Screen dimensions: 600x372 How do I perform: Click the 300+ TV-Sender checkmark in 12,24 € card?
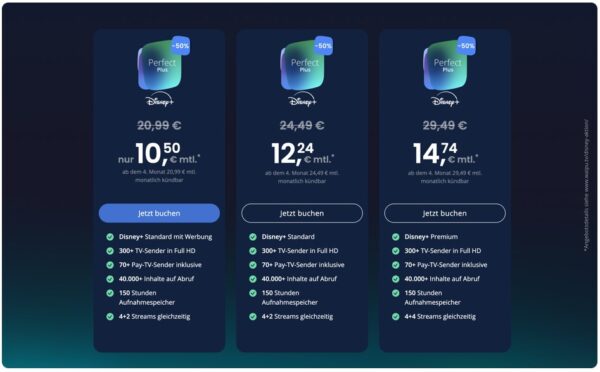[253, 251]
